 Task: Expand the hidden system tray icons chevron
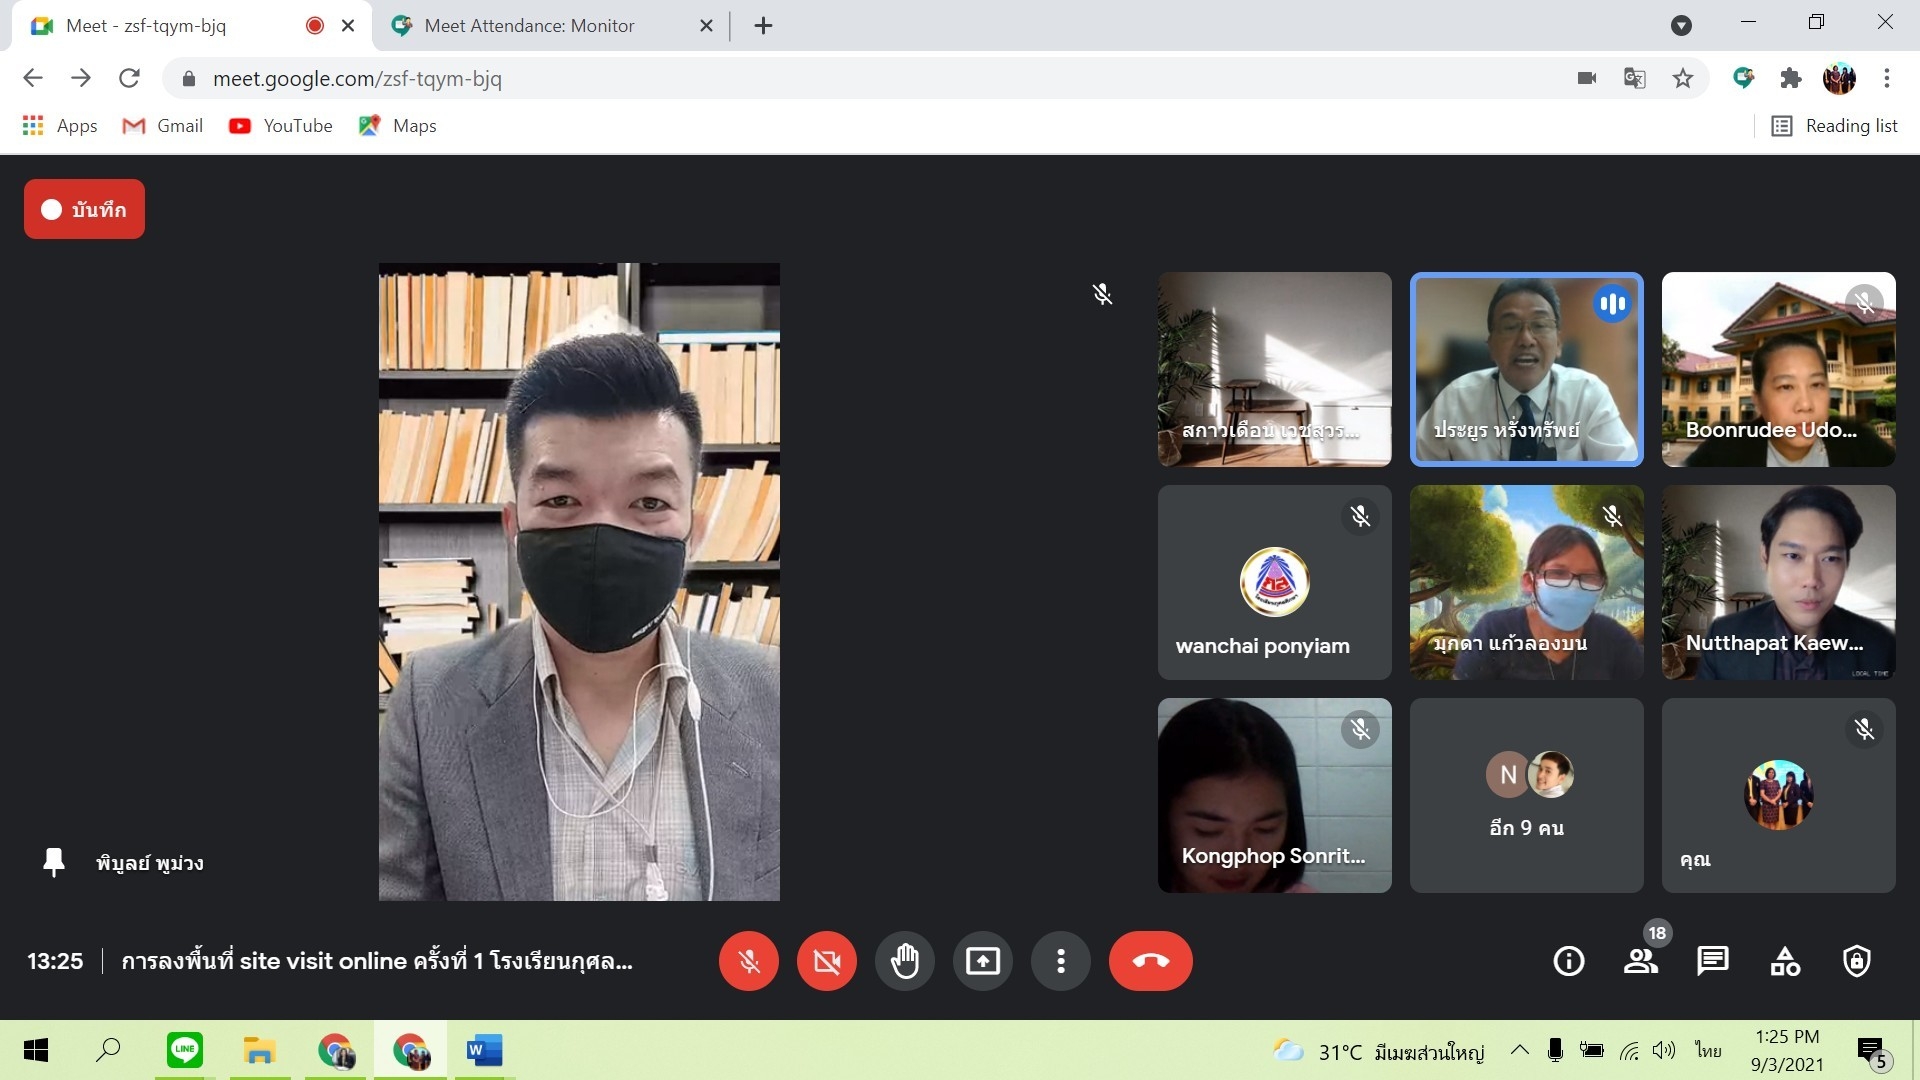coord(1519,1050)
